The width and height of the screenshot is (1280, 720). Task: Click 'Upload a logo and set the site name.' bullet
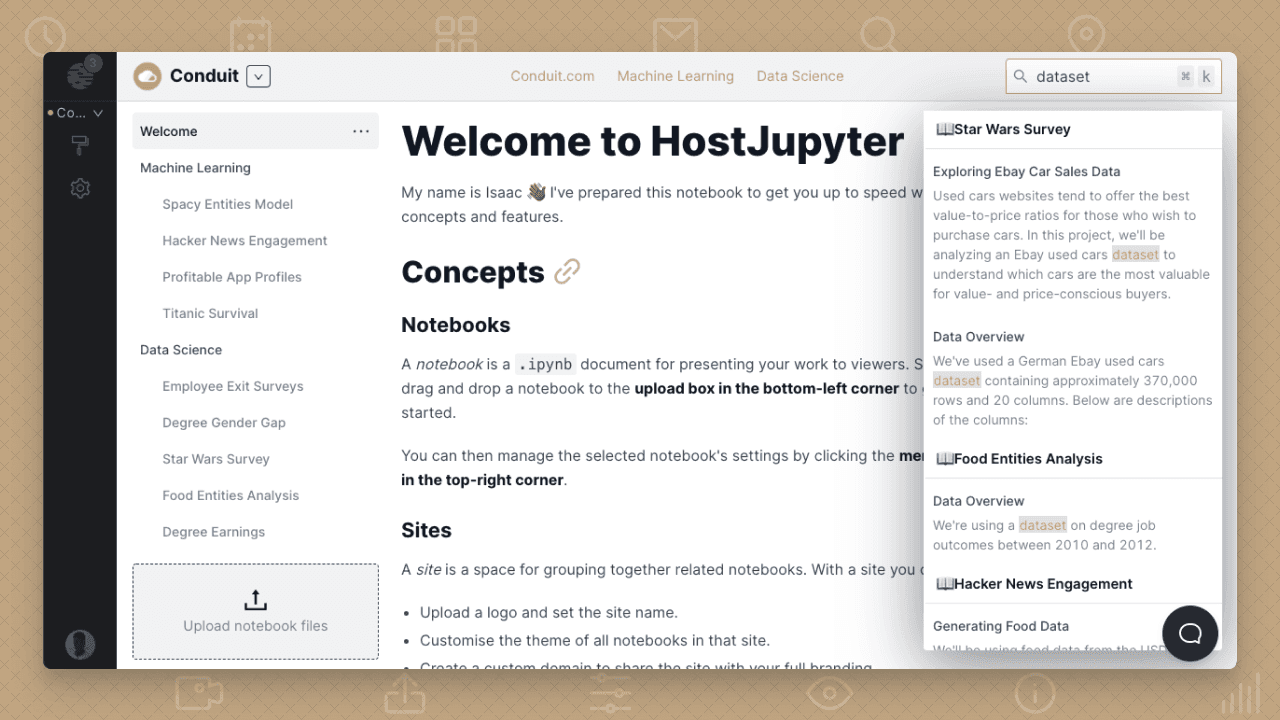click(x=549, y=612)
